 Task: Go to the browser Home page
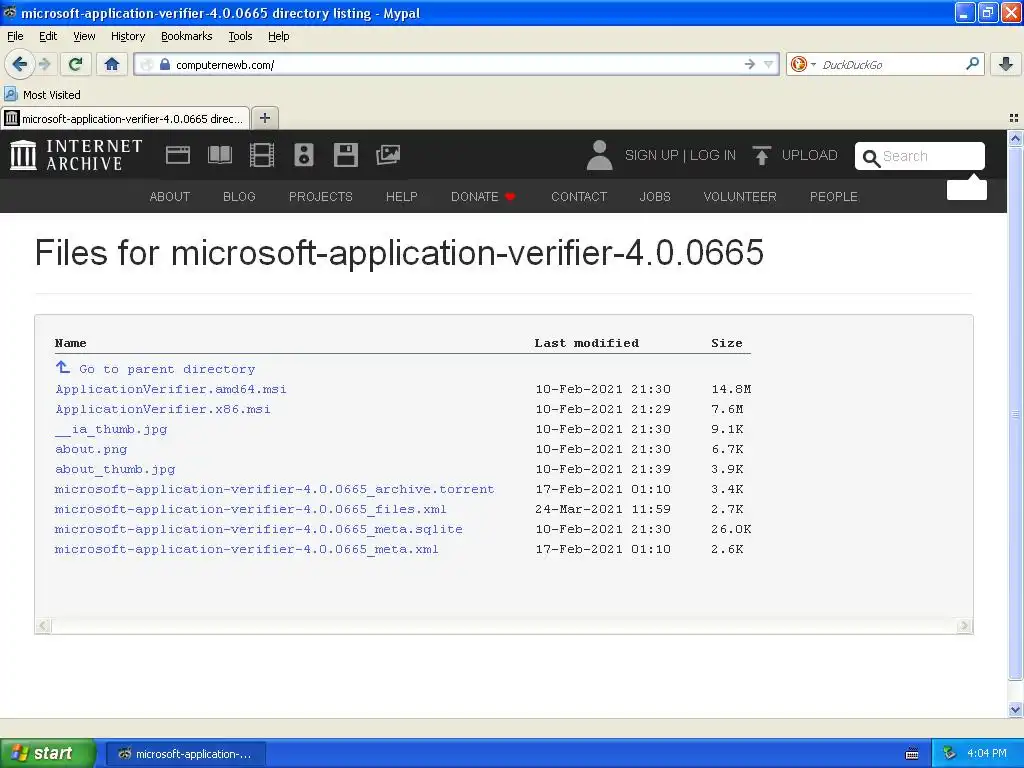click(112, 64)
